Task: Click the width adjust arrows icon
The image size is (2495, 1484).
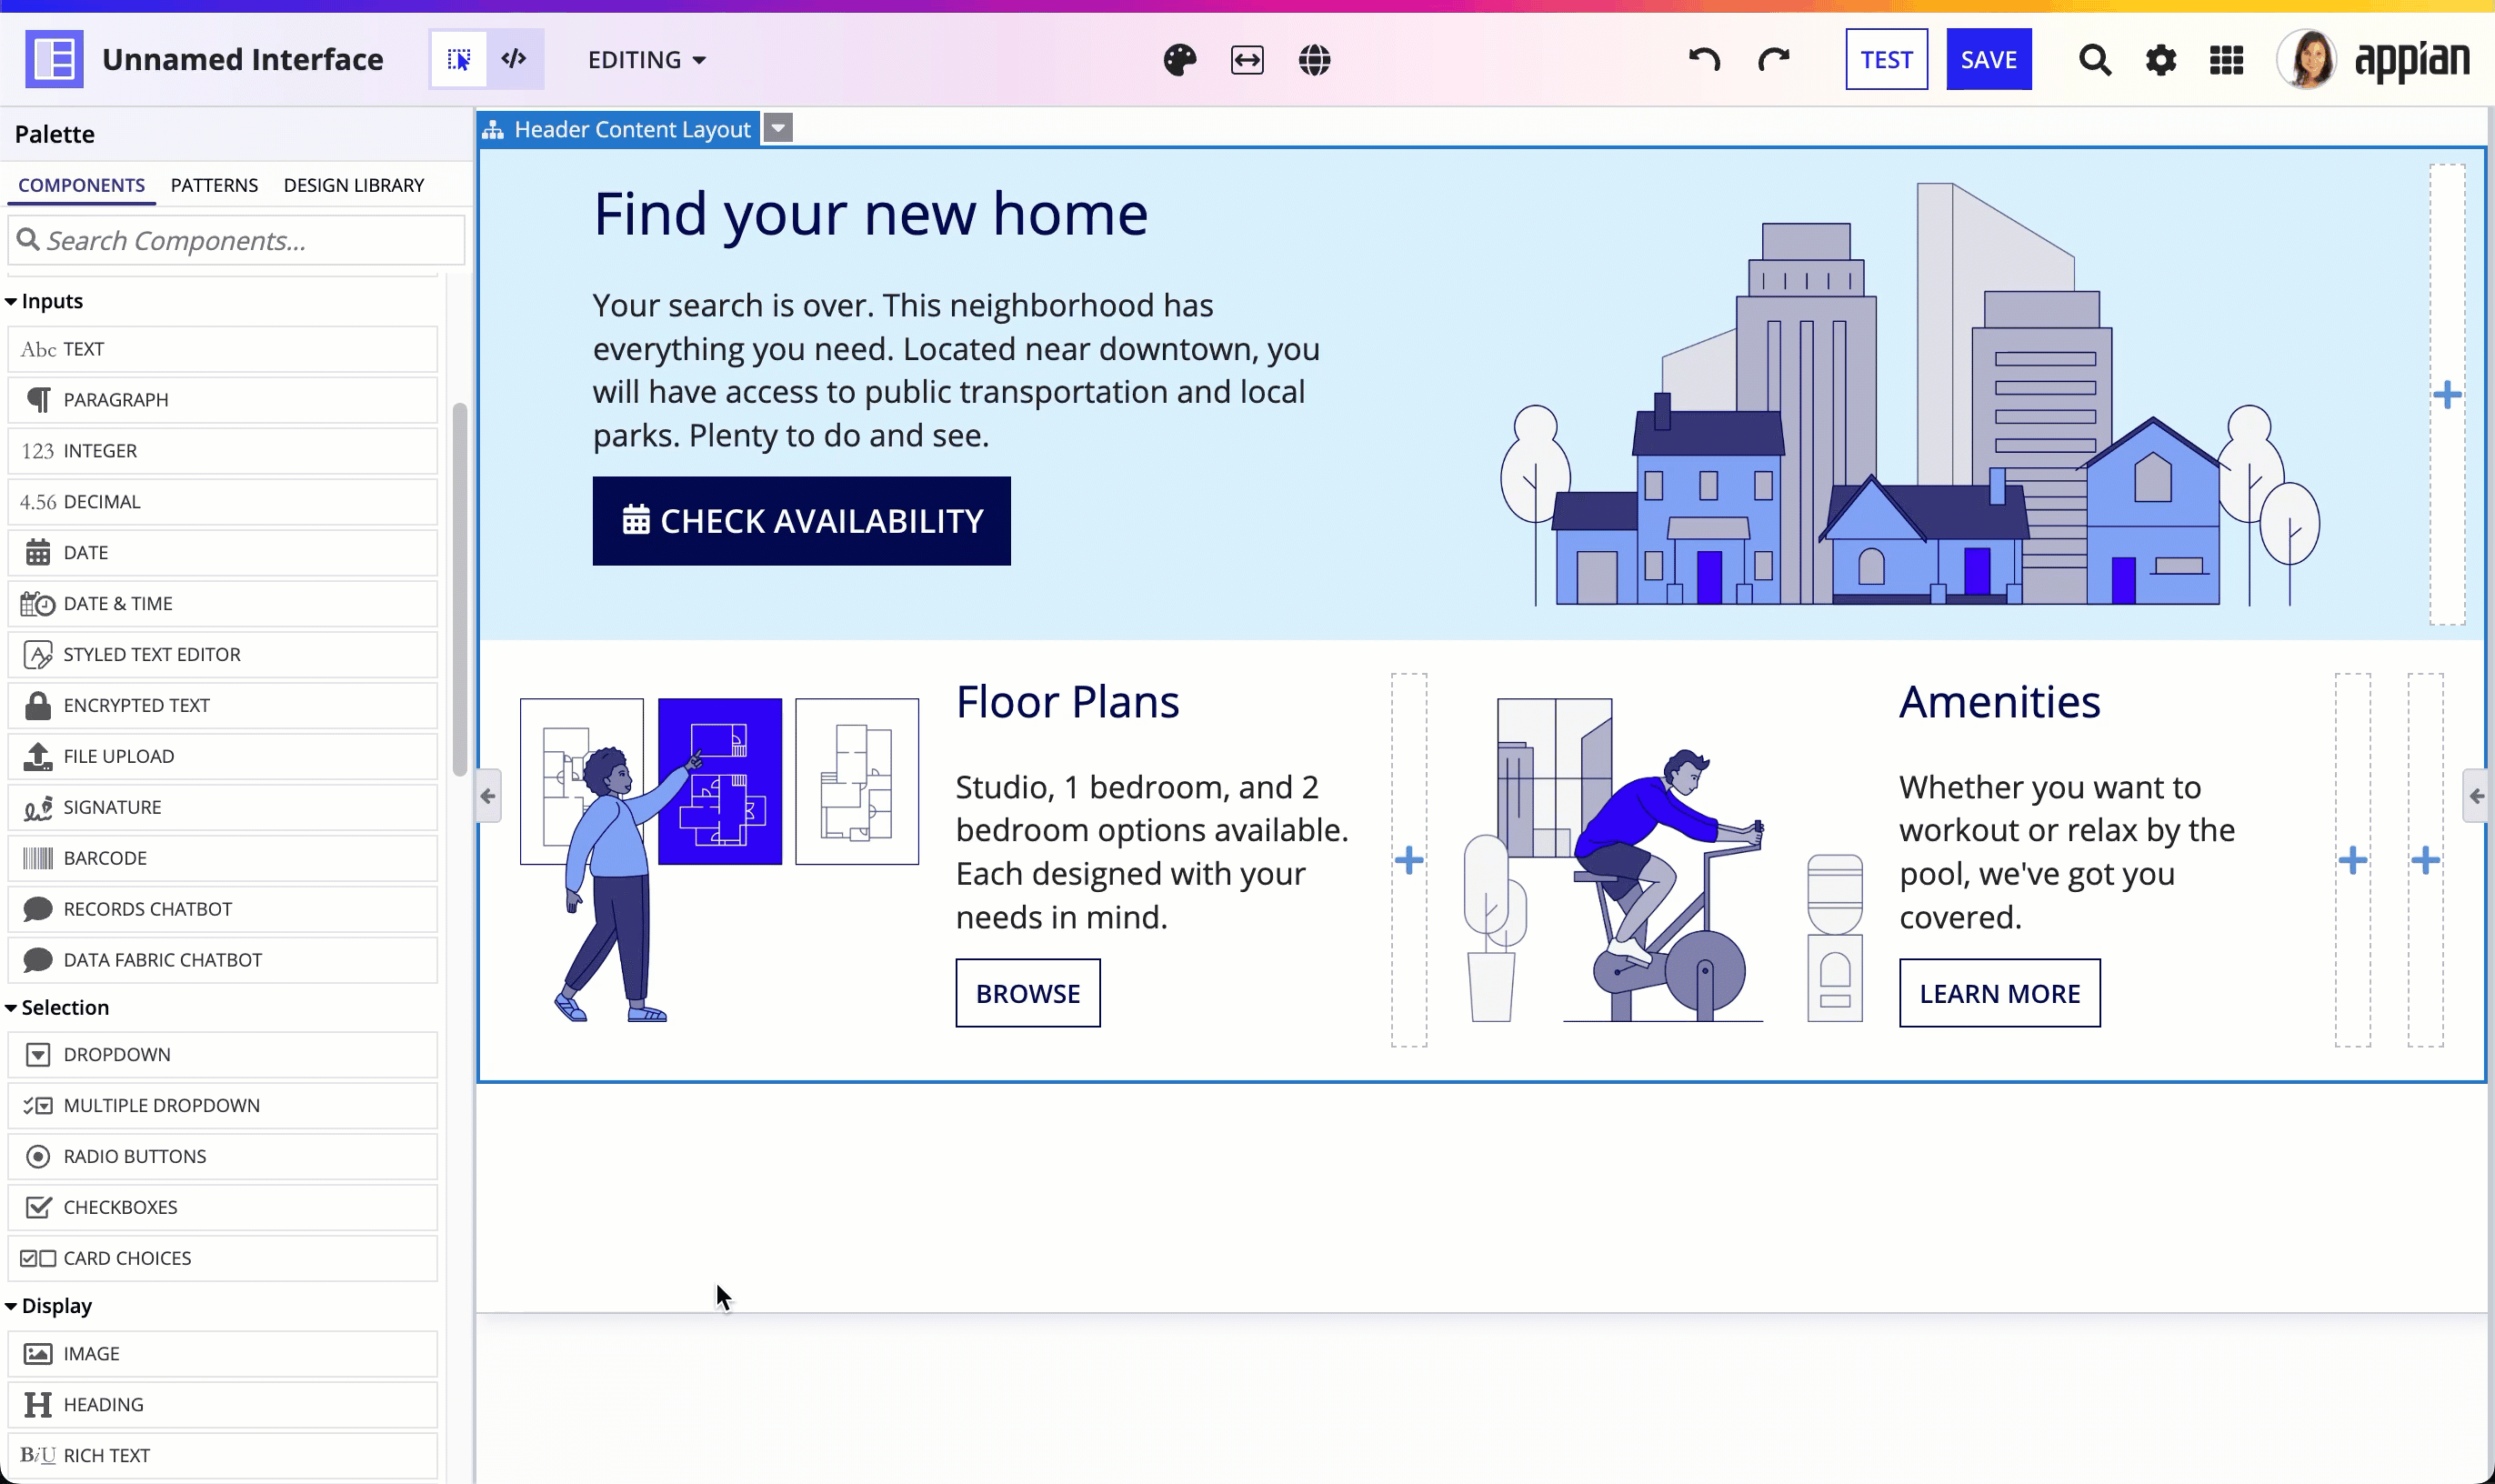Action: tap(1247, 60)
